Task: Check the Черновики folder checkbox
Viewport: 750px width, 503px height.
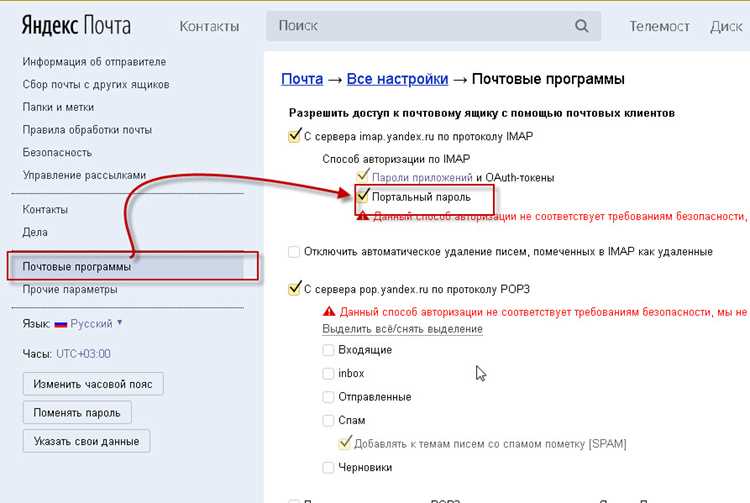Action: [x=328, y=467]
